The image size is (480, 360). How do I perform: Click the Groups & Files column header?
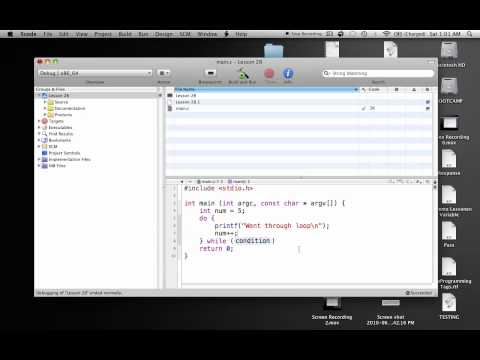coord(96,89)
